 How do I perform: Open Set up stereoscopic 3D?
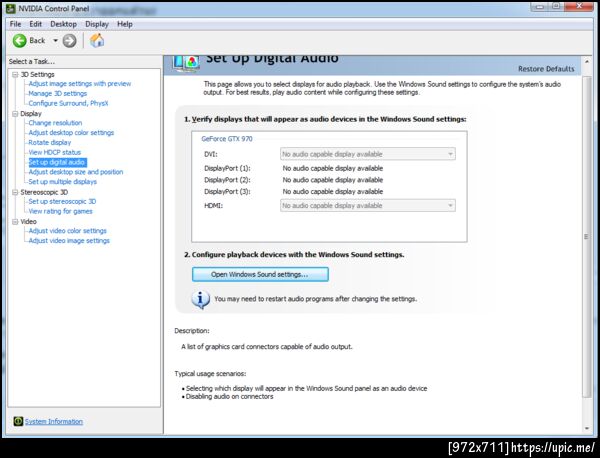(x=62, y=201)
